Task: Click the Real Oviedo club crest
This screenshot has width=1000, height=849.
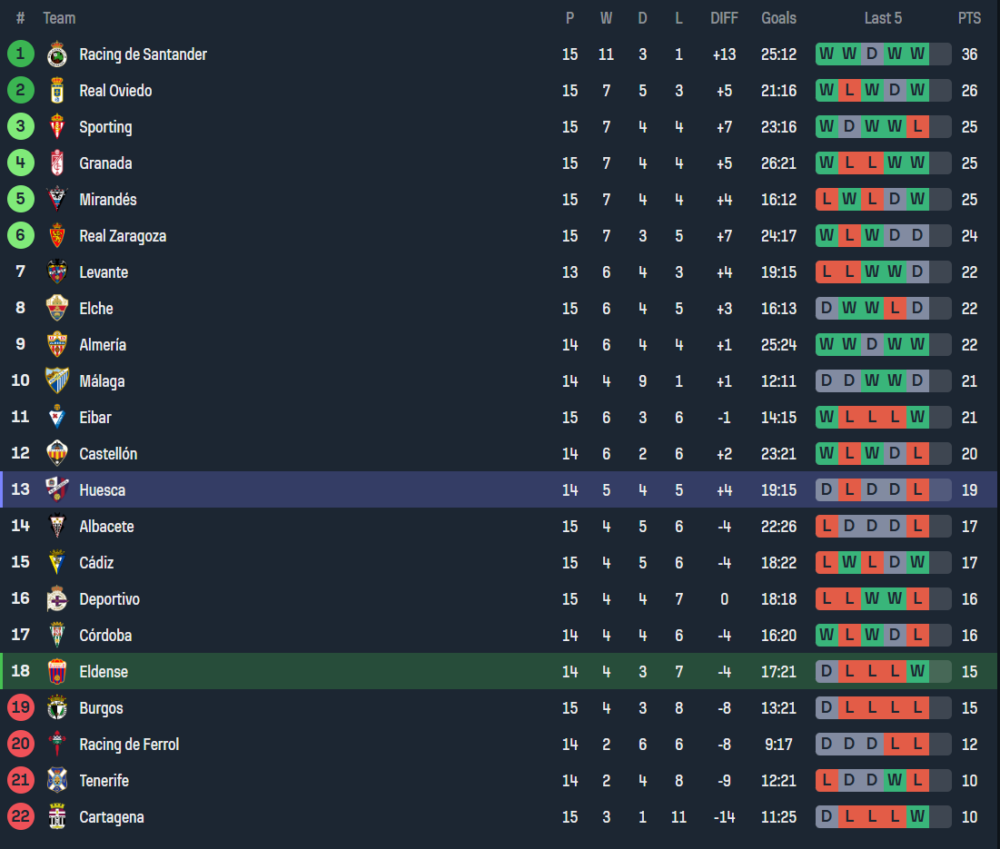Action: [x=57, y=91]
